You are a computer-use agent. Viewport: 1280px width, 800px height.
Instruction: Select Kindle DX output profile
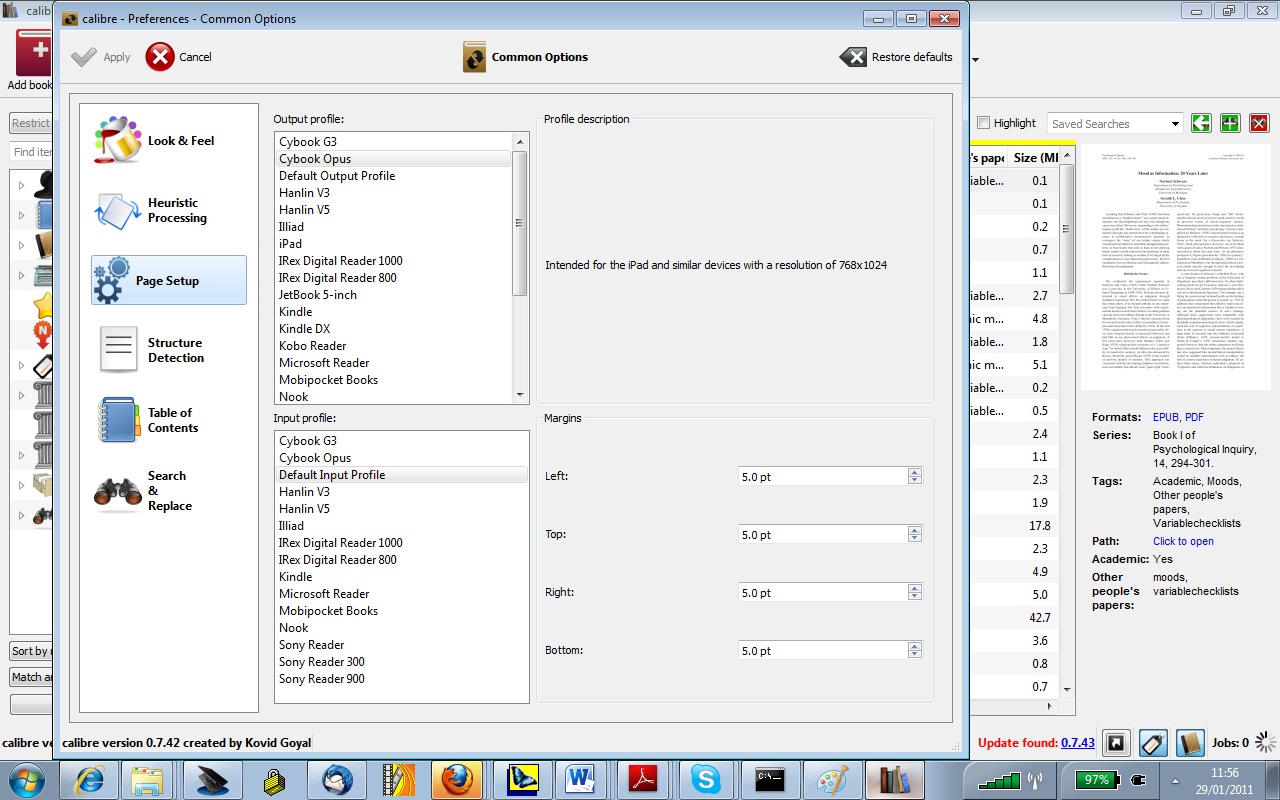[393, 328]
